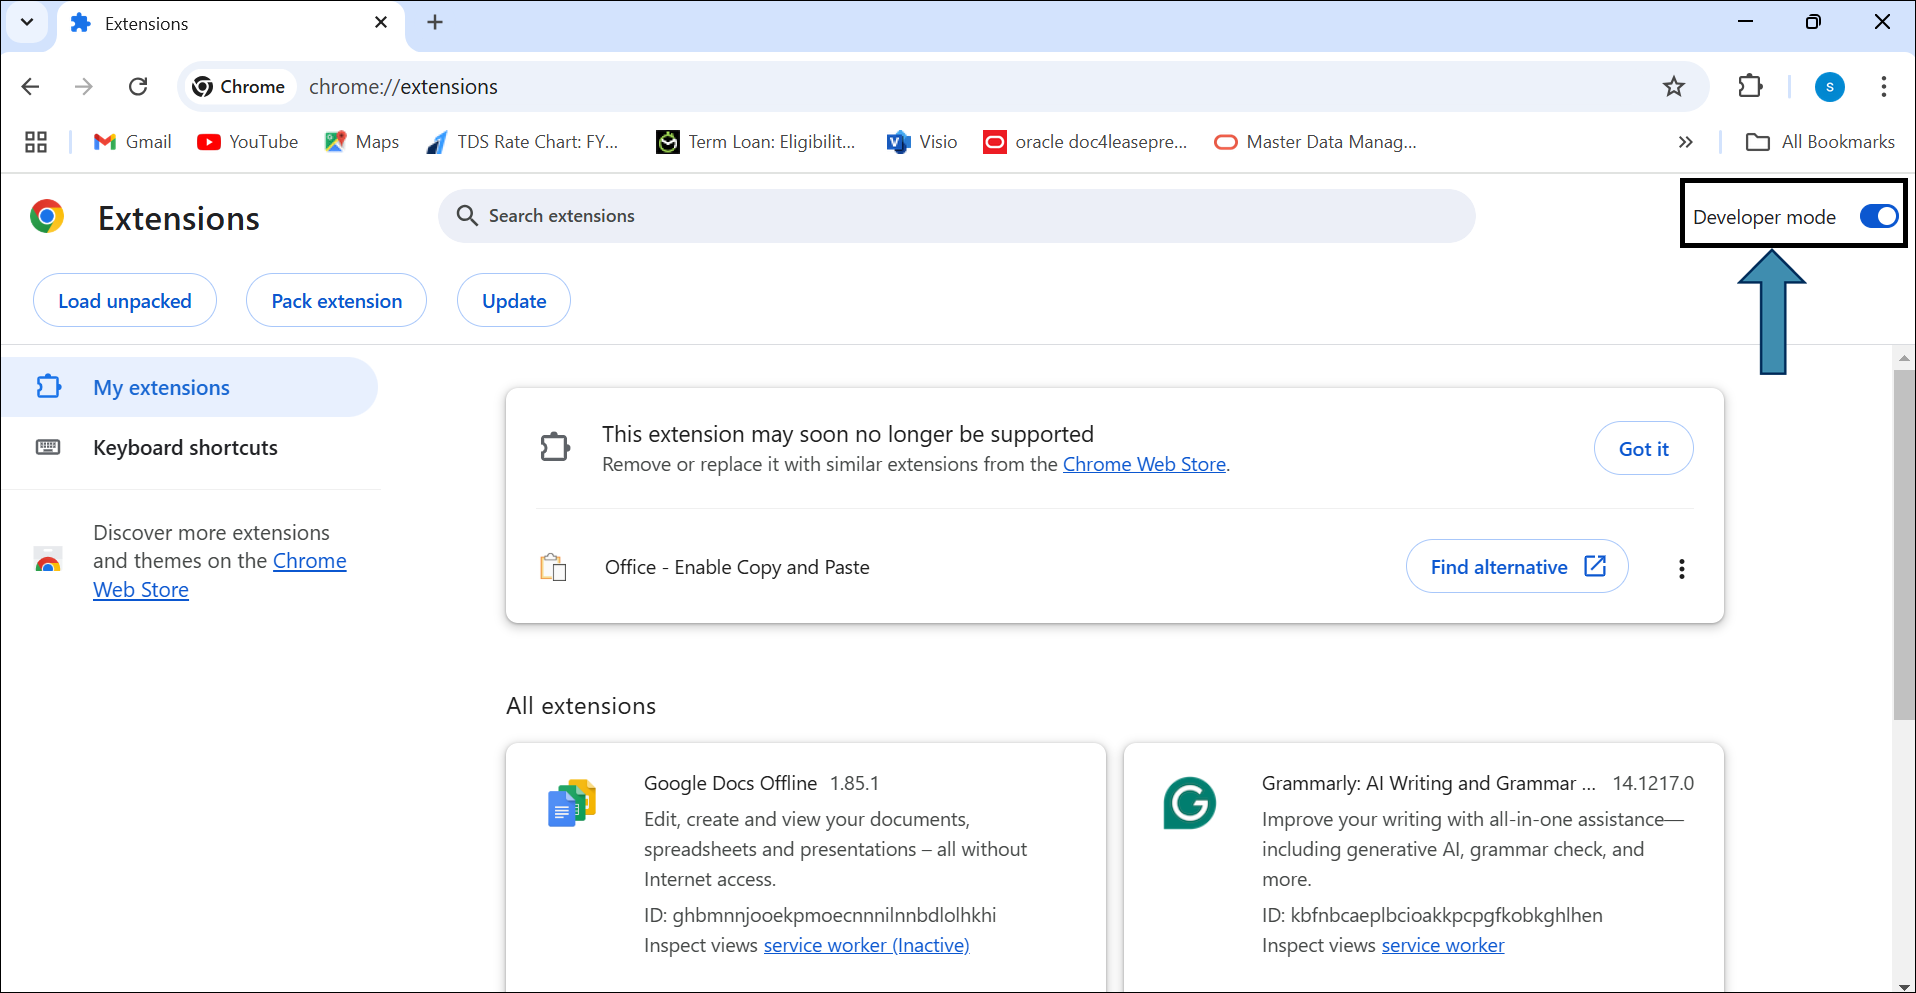The image size is (1916, 993).
Task: Open the tab search dropdown arrow
Action: point(27,22)
